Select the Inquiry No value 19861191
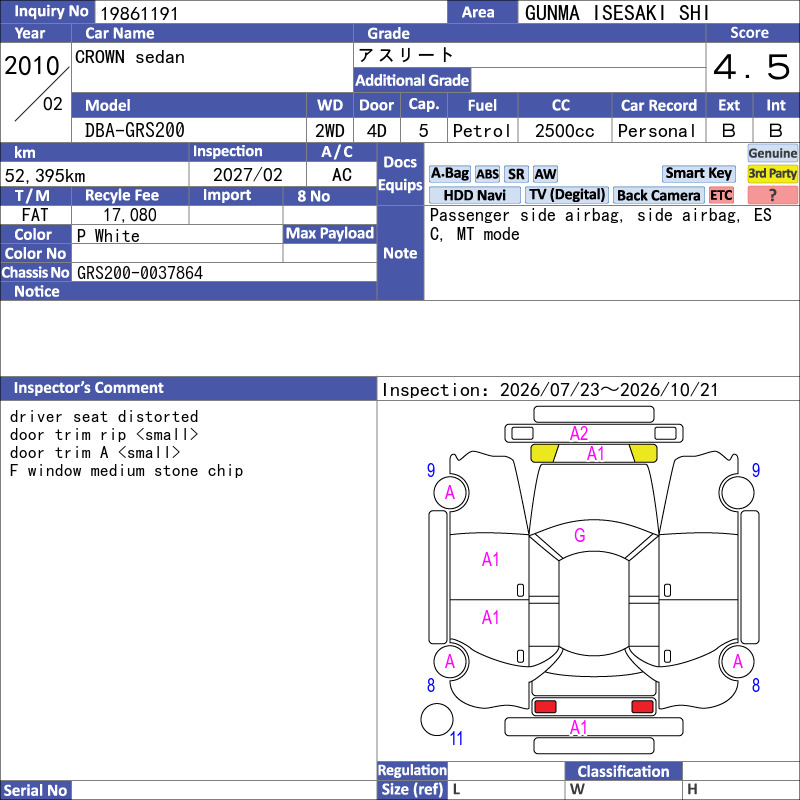The height and width of the screenshot is (800, 800). click(x=139, y=13)
